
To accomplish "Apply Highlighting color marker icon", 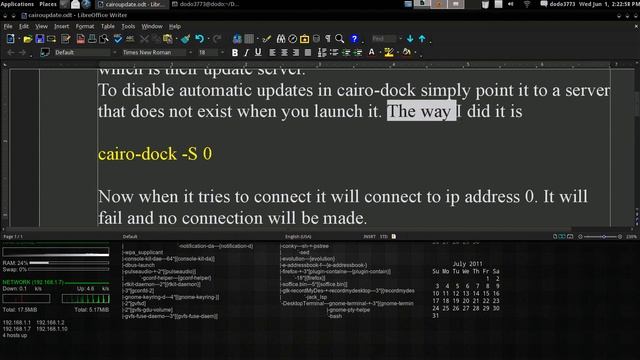I will click(389, 52).
